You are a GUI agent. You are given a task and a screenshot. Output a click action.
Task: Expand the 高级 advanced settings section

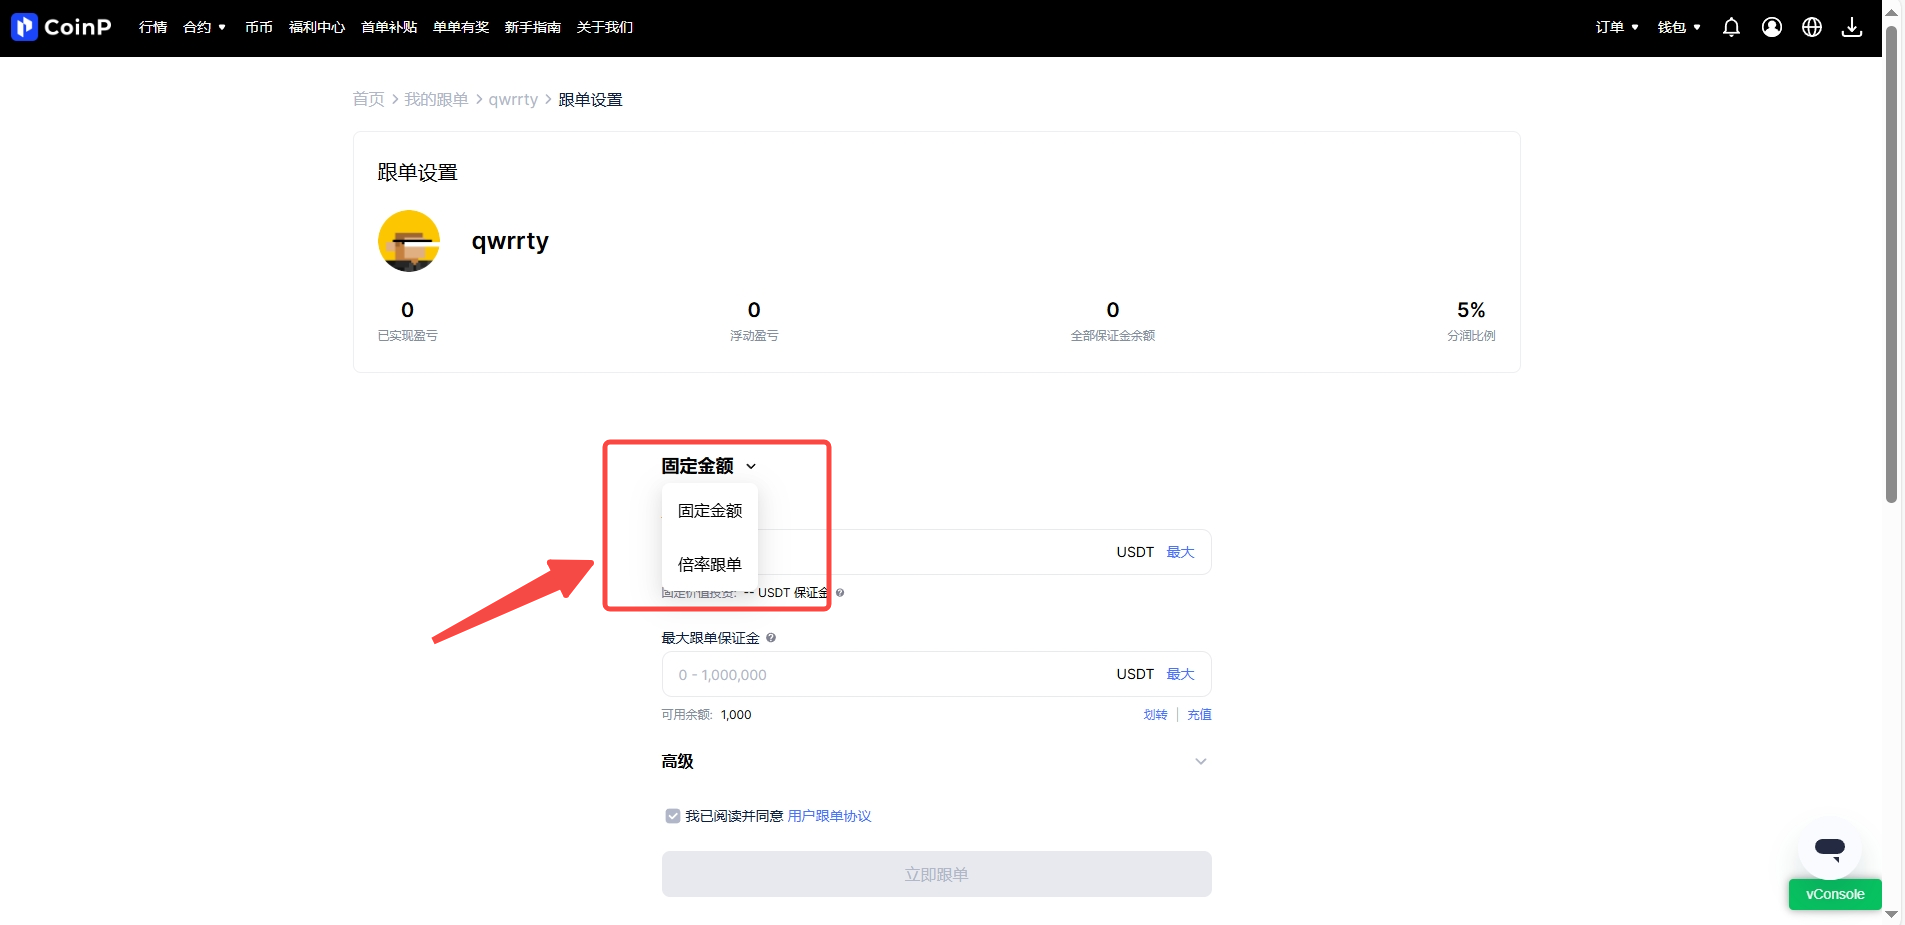(x=1200, y=762)
